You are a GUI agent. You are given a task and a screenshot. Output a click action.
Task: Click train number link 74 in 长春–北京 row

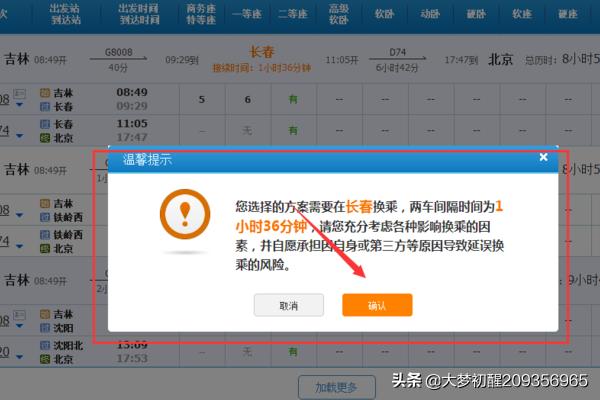(4, 131)
